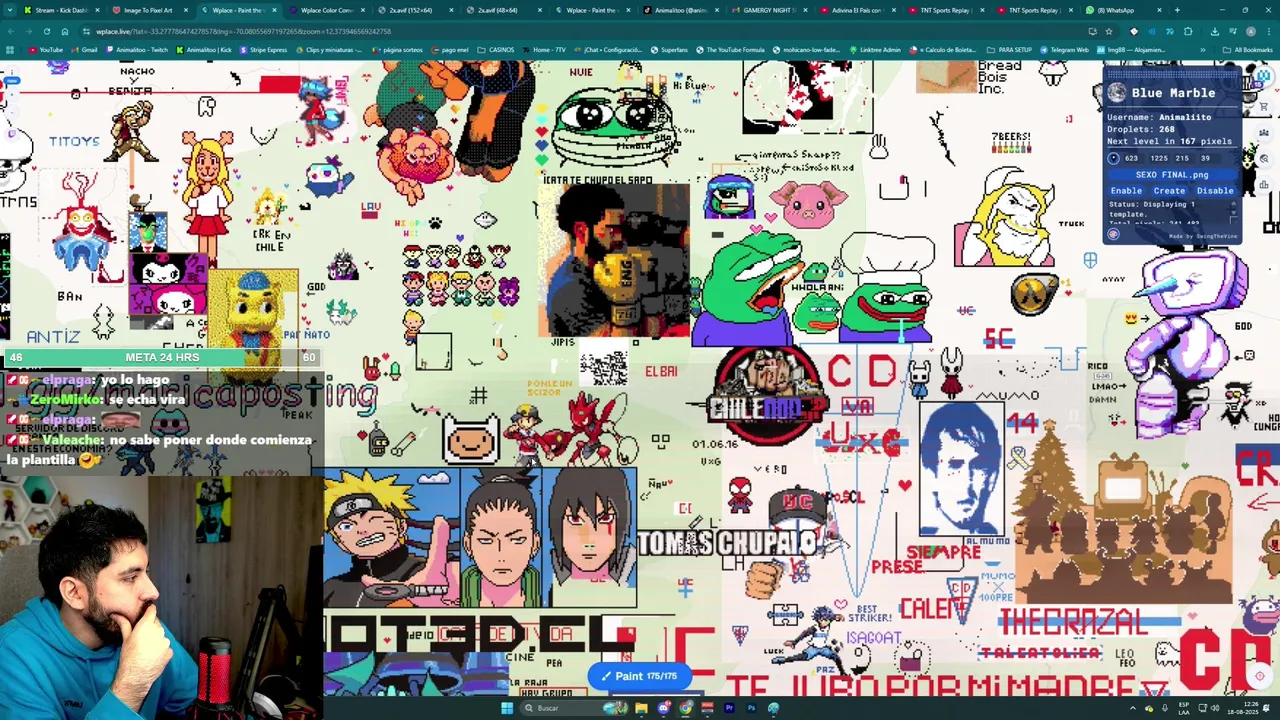Screen dimensions: 1280x720
Task: Click Create in Blue Marble panel
Action: click(1169, 191)
